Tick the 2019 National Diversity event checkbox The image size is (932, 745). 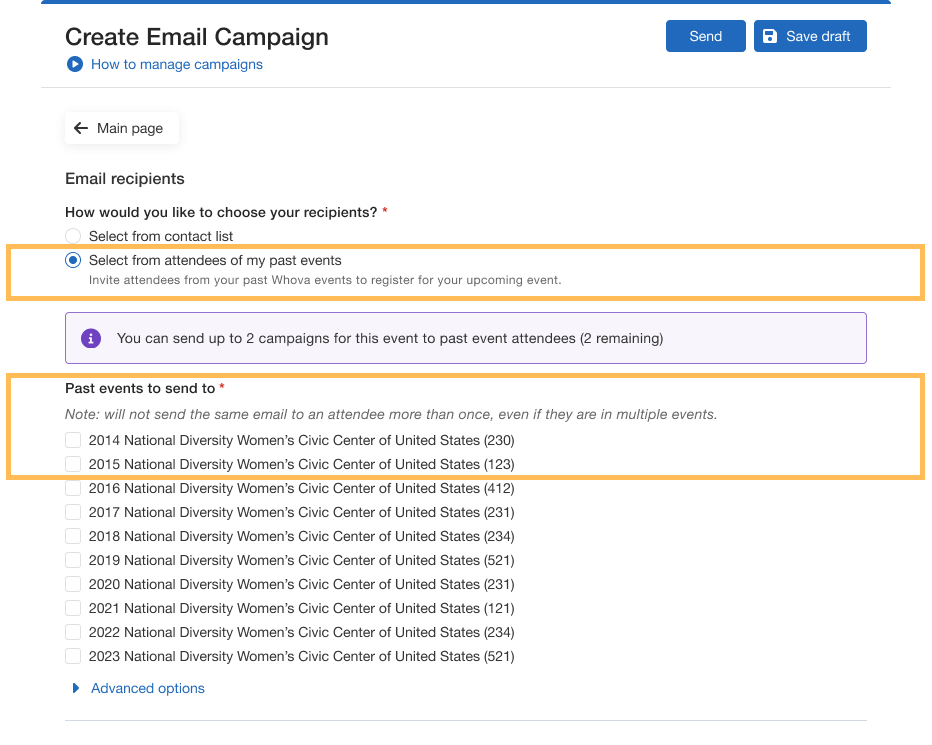tap(73, 561)
